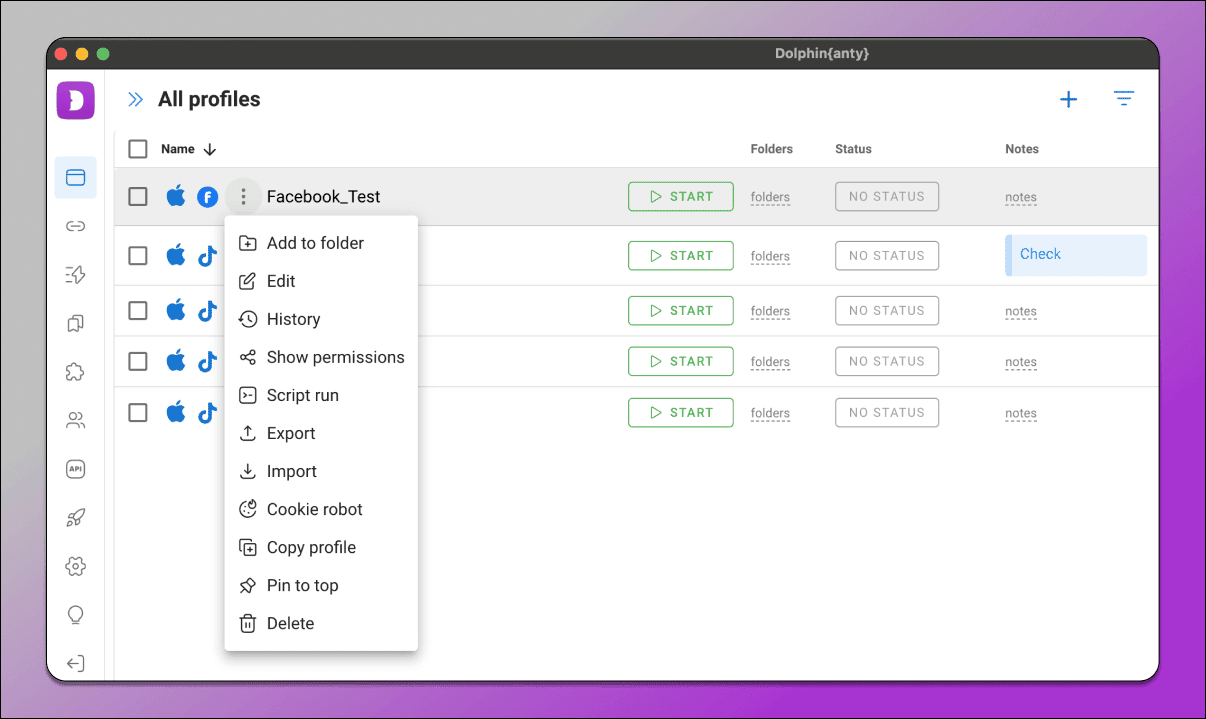Click folders link in Facebook_Test row
This screenshot has width=1206, height=719.
point(770,198)
